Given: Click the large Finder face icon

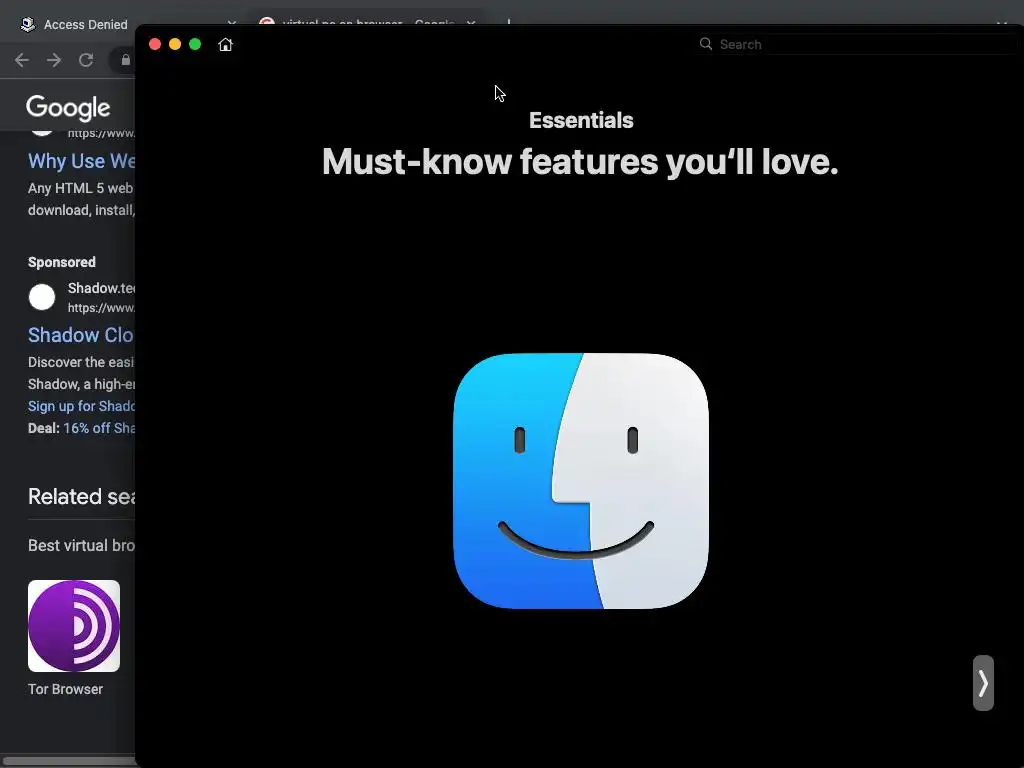Looking at the screenshot, I should (581, 481).
